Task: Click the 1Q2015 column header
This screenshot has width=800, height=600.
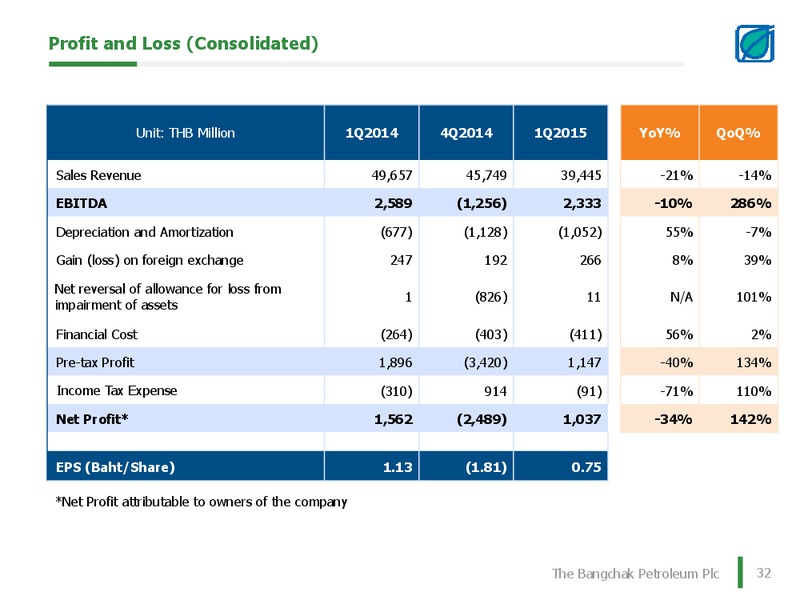Action: click(560, 133)
